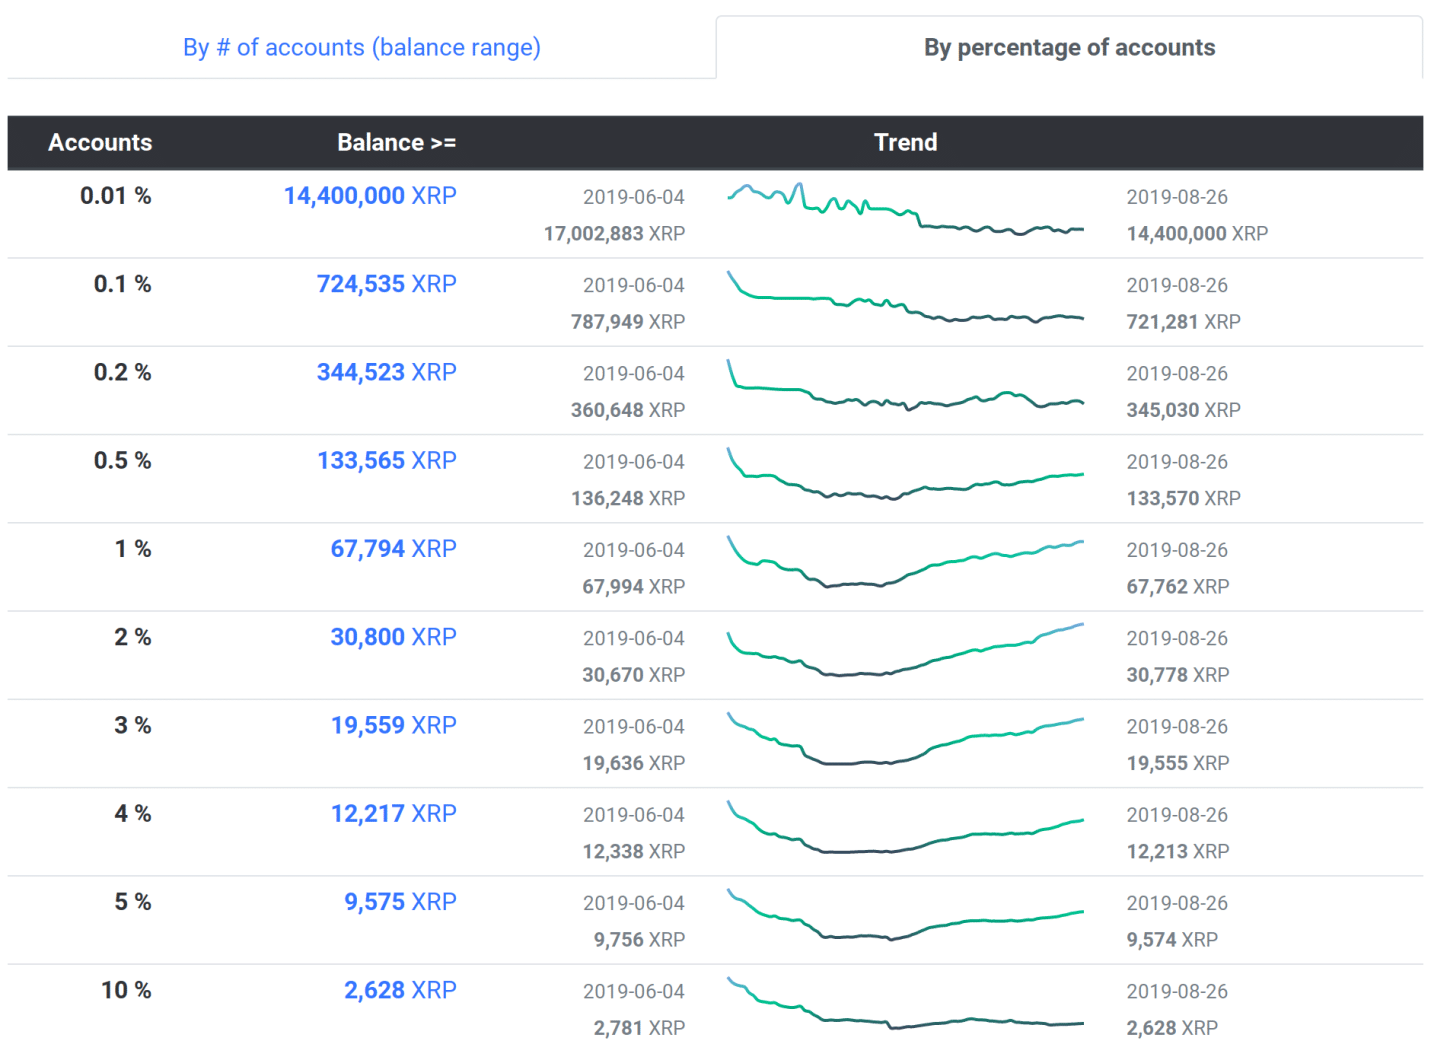Click the trend sparkline for 0.01 % accounts
The width and height of the screenshot is (1431, 1044).
[905, 212]
